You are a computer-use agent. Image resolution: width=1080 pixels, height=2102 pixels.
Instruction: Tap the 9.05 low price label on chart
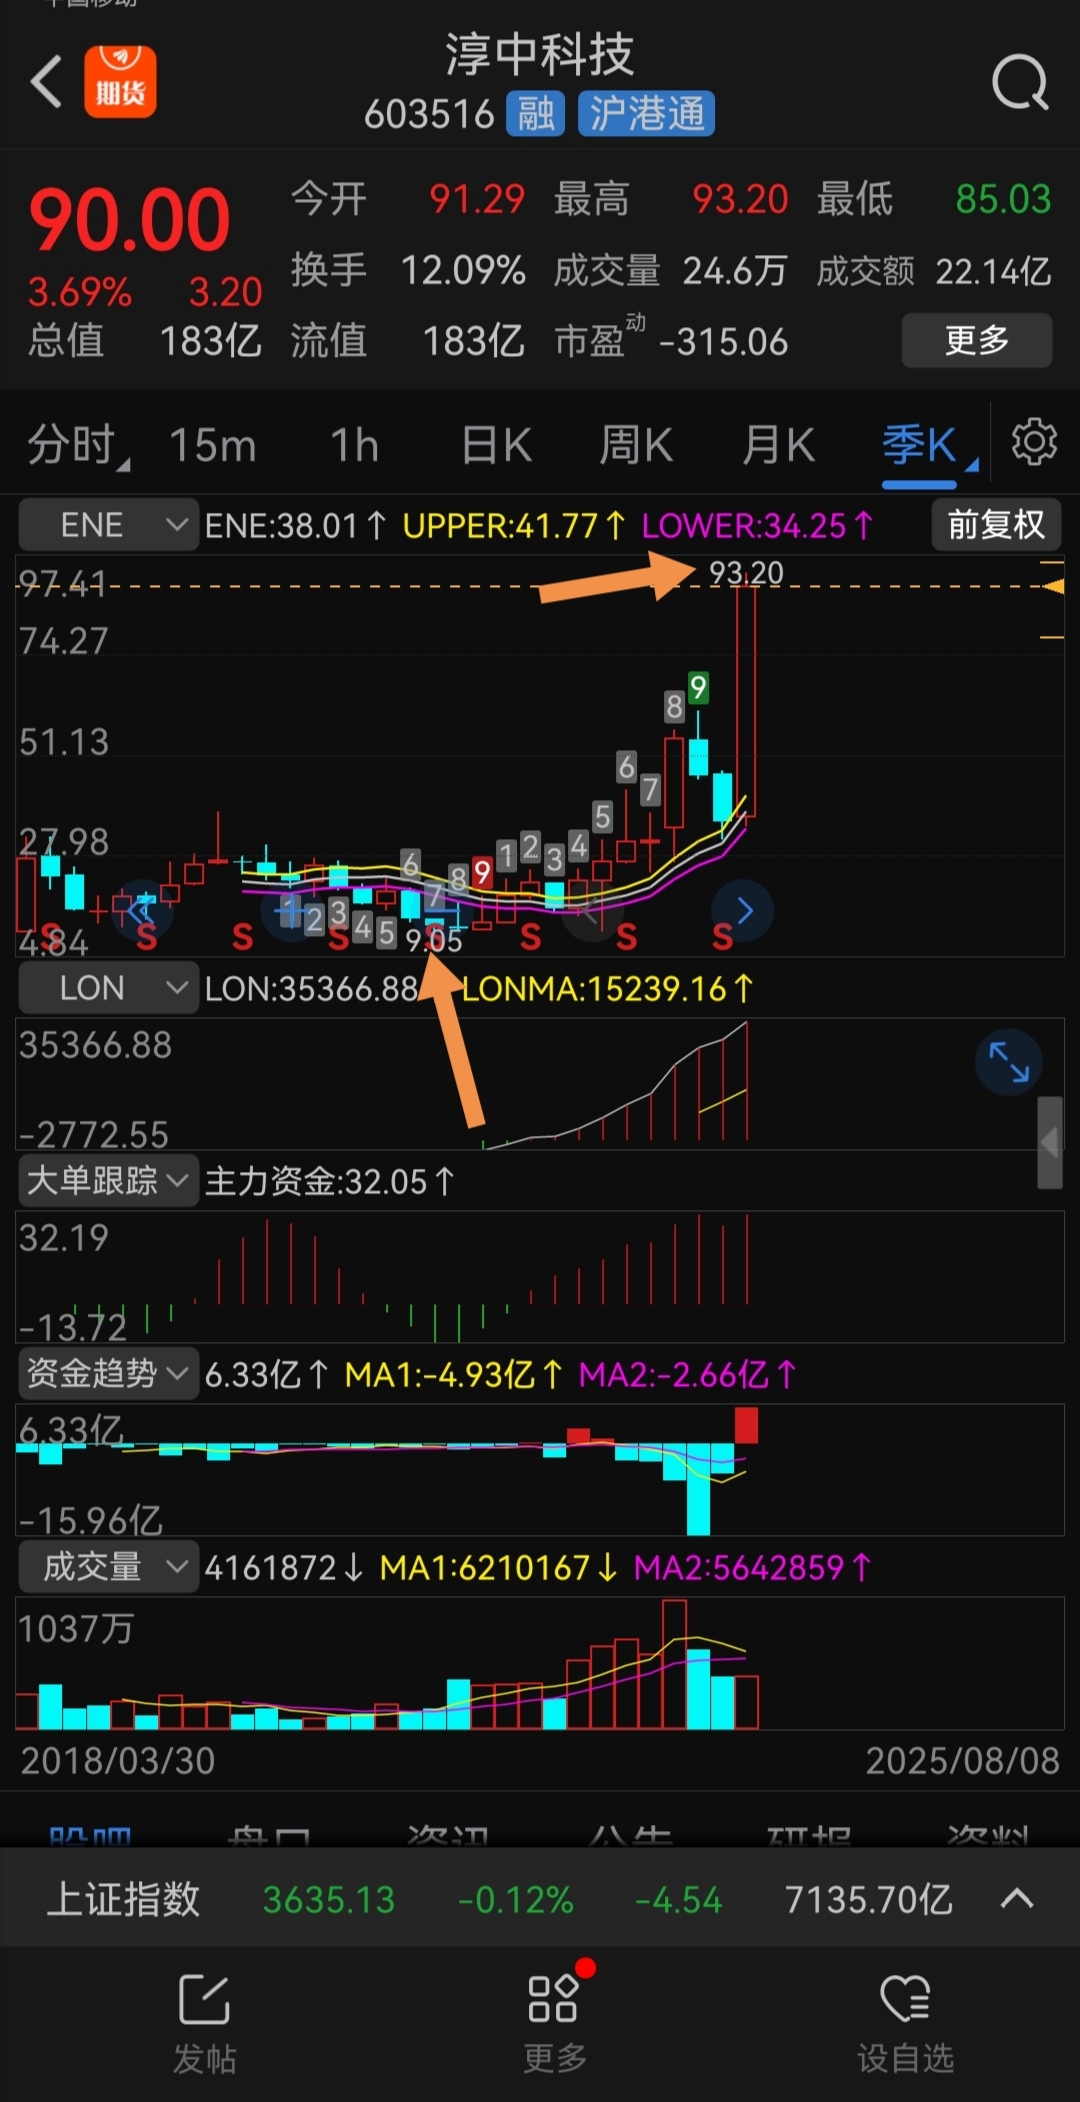click(x=434, y=940)
